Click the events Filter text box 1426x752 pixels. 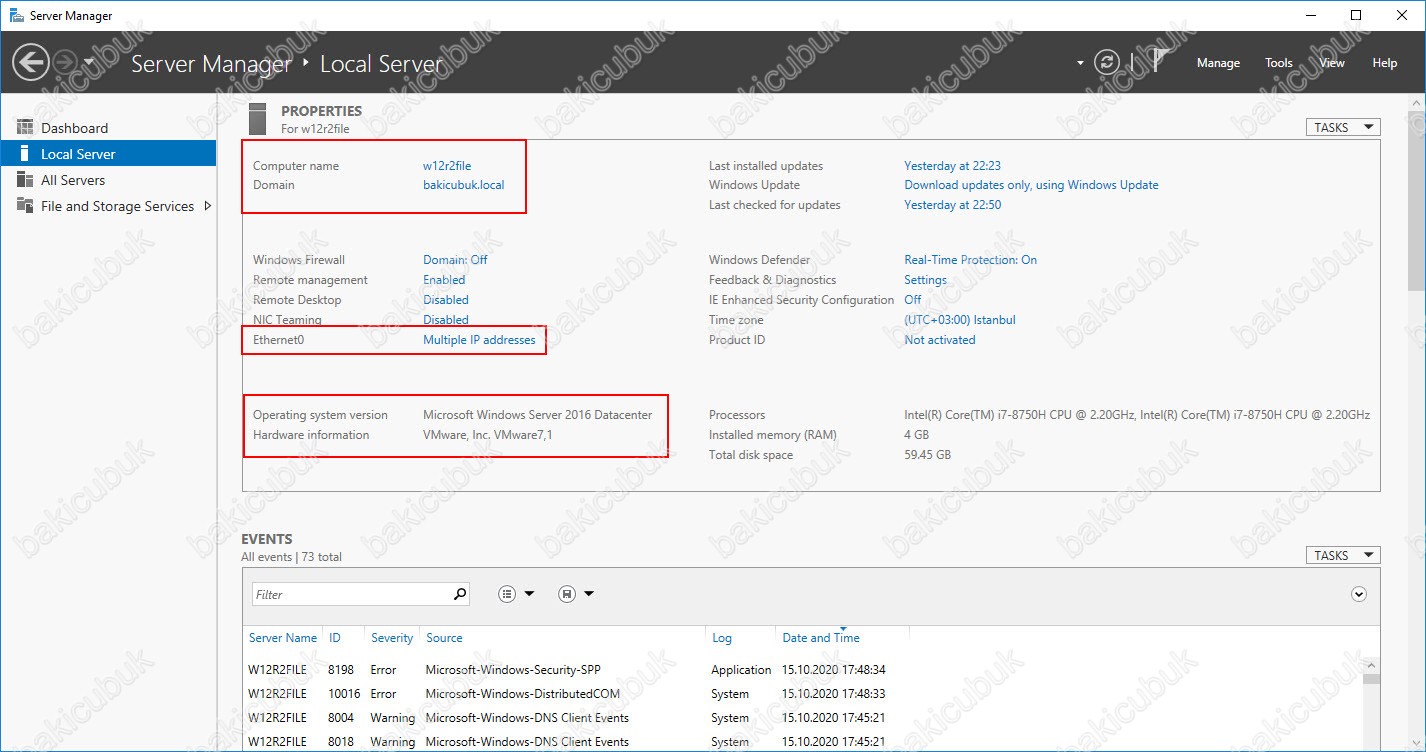(351, 594)
